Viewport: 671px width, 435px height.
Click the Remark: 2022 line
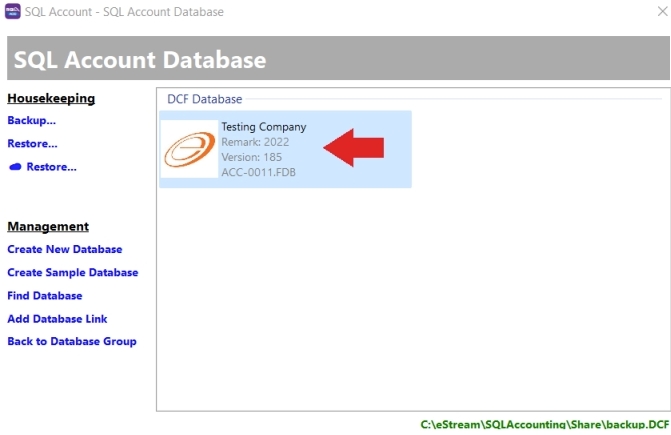255,142
